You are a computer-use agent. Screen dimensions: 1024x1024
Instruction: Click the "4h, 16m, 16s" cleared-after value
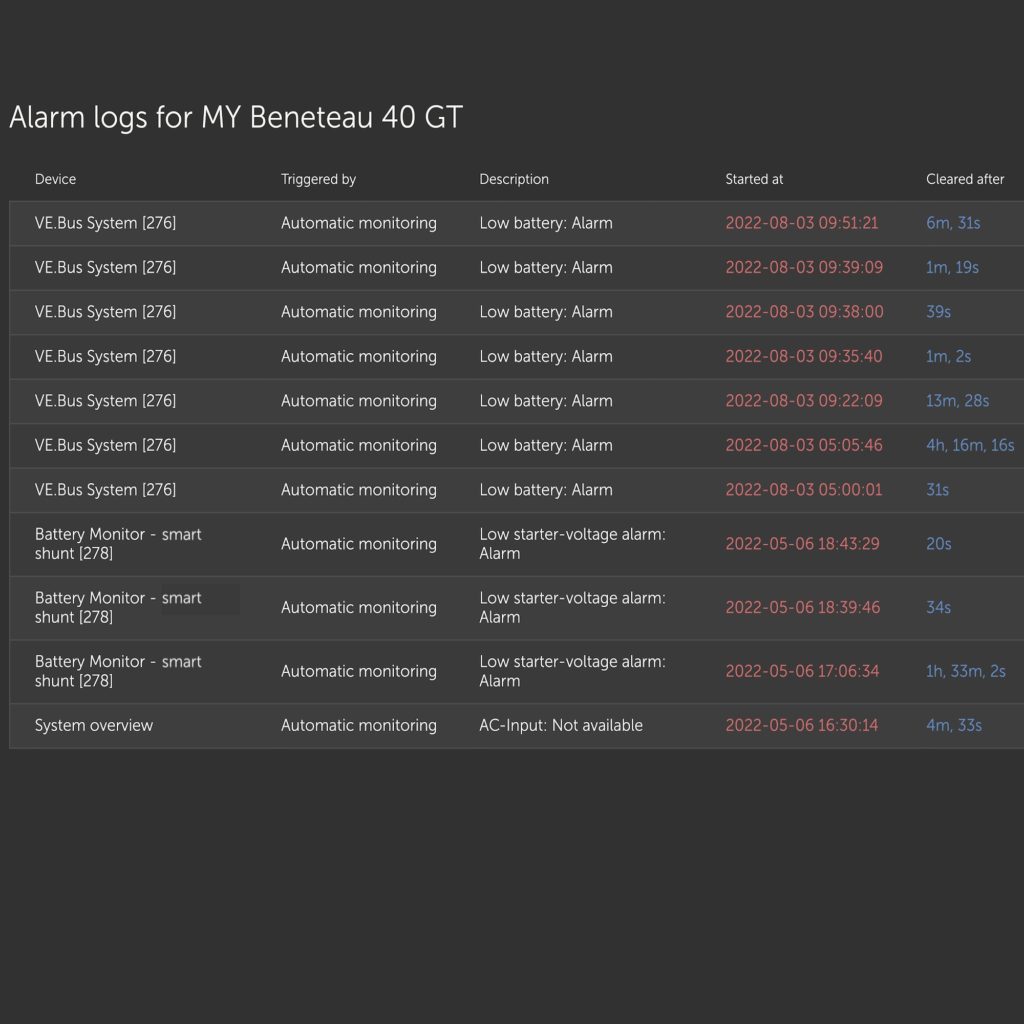click(x=970, y=445)
